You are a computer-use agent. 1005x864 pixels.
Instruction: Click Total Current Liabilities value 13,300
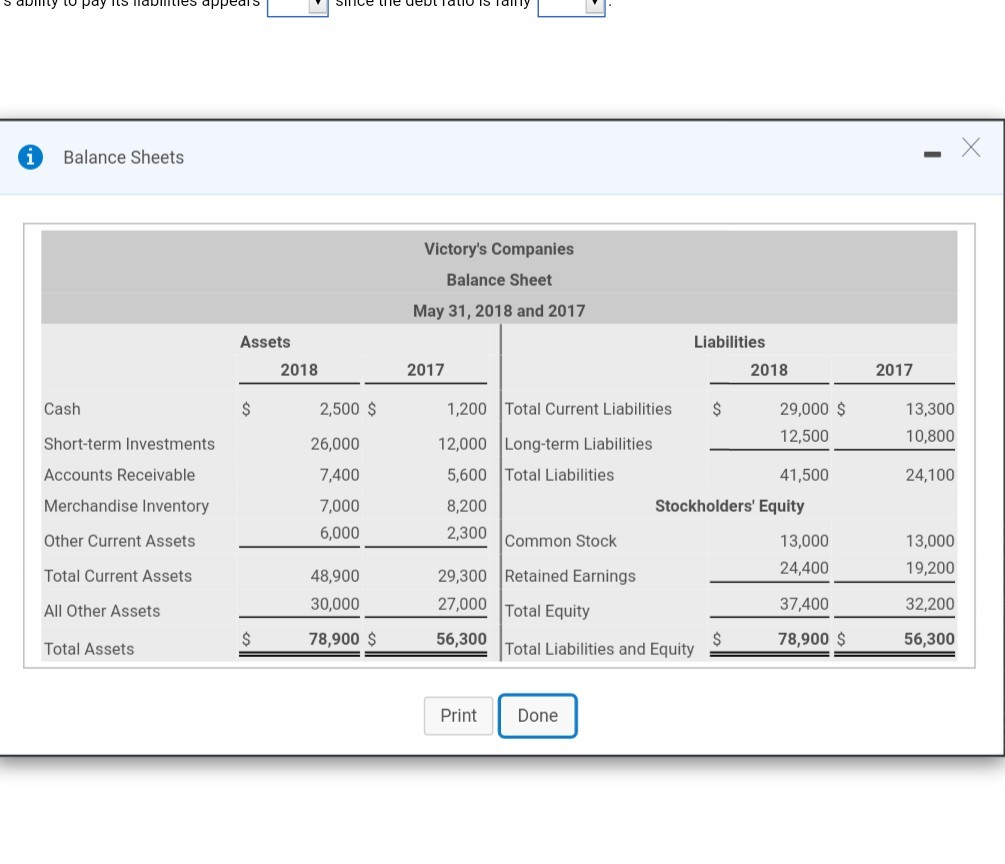930,409
